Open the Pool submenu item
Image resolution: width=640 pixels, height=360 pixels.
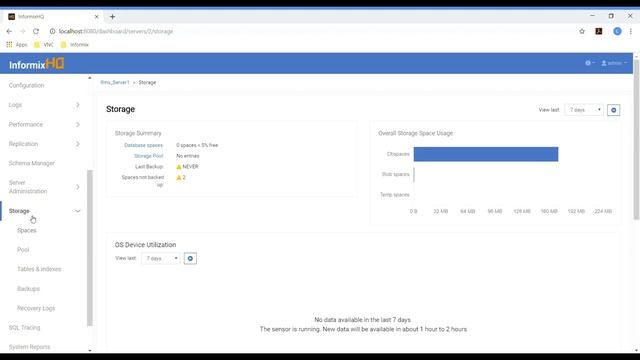[x=23, y=250]
